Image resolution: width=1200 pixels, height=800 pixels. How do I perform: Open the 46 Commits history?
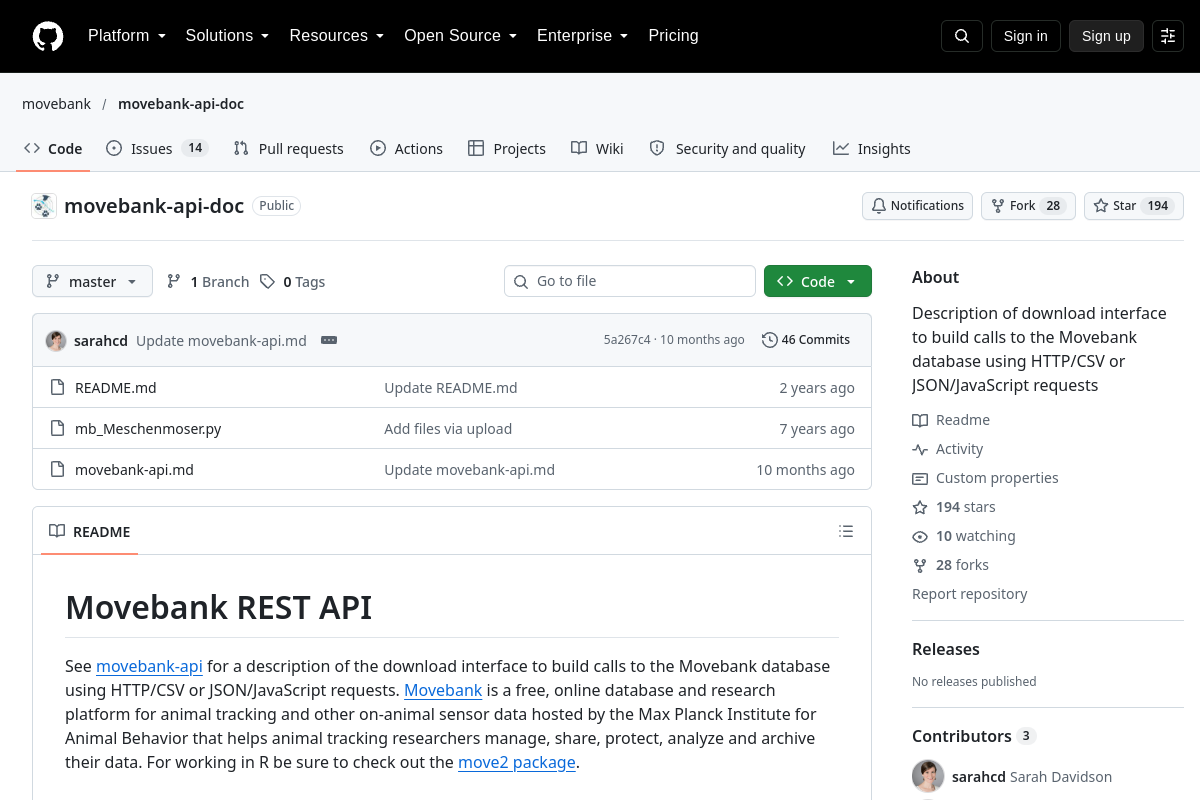coord(806,340)
